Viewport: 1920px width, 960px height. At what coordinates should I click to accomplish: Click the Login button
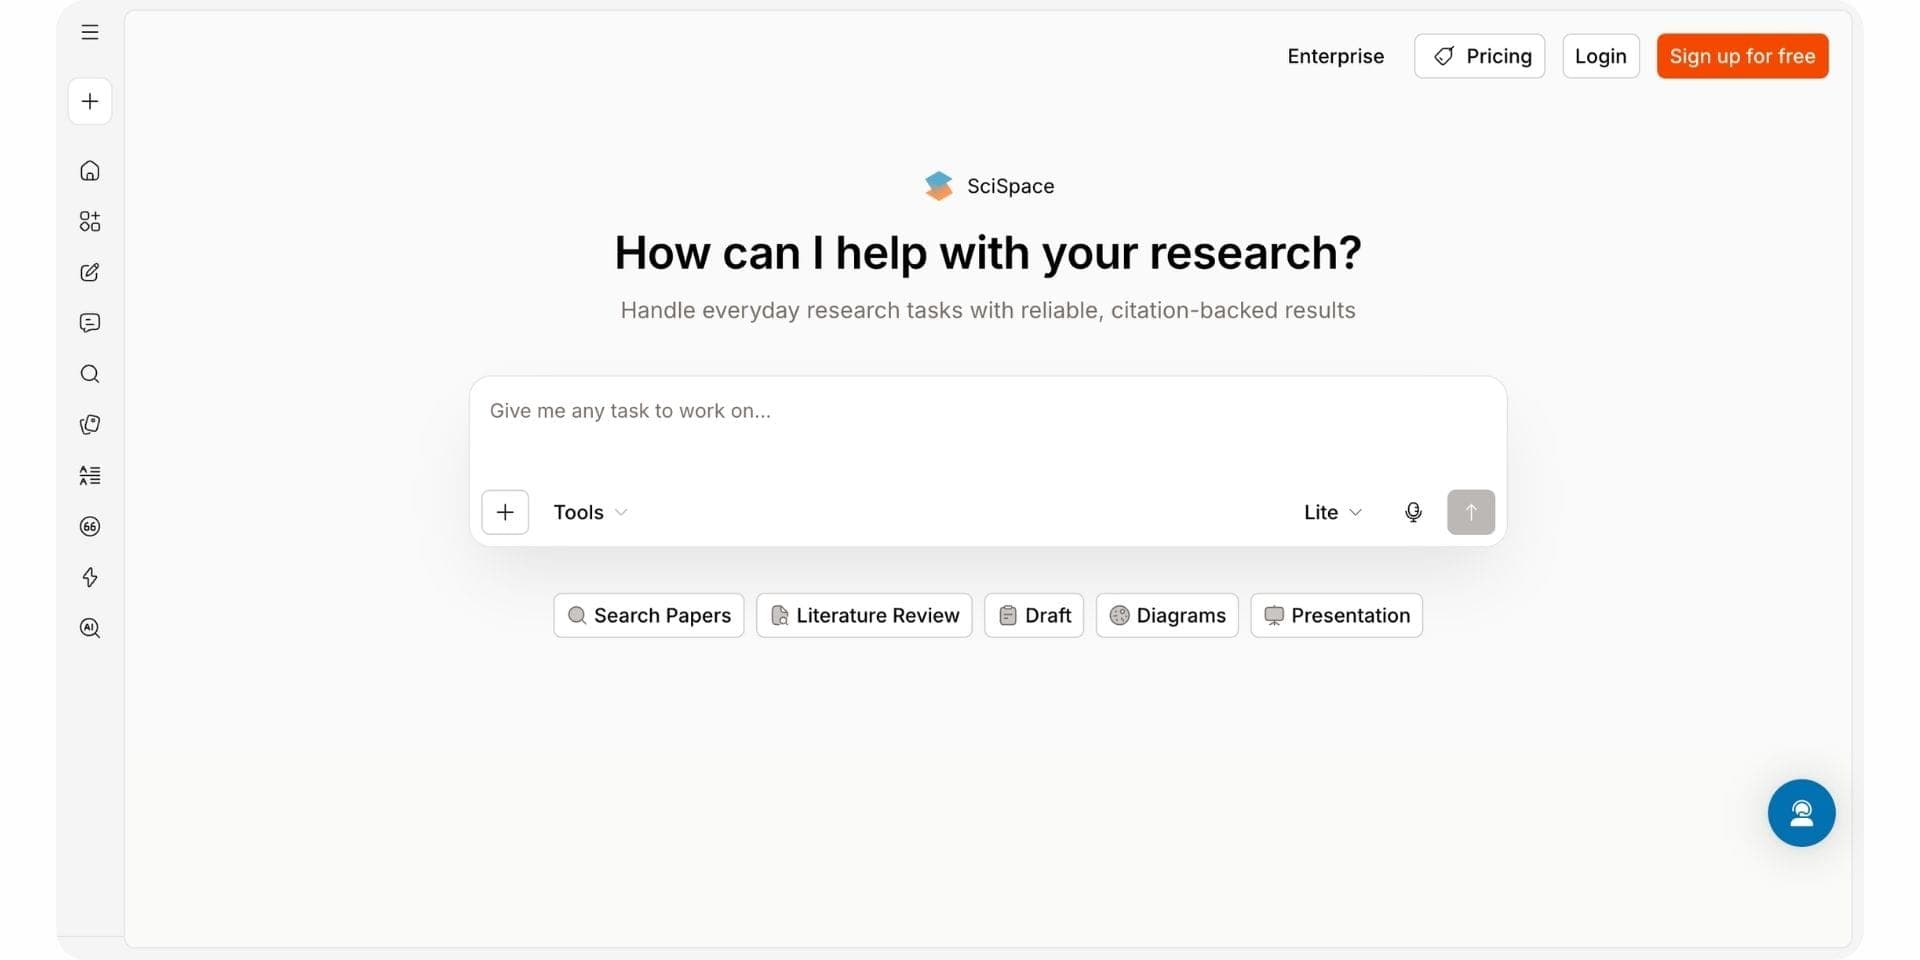coord(1601,56)
